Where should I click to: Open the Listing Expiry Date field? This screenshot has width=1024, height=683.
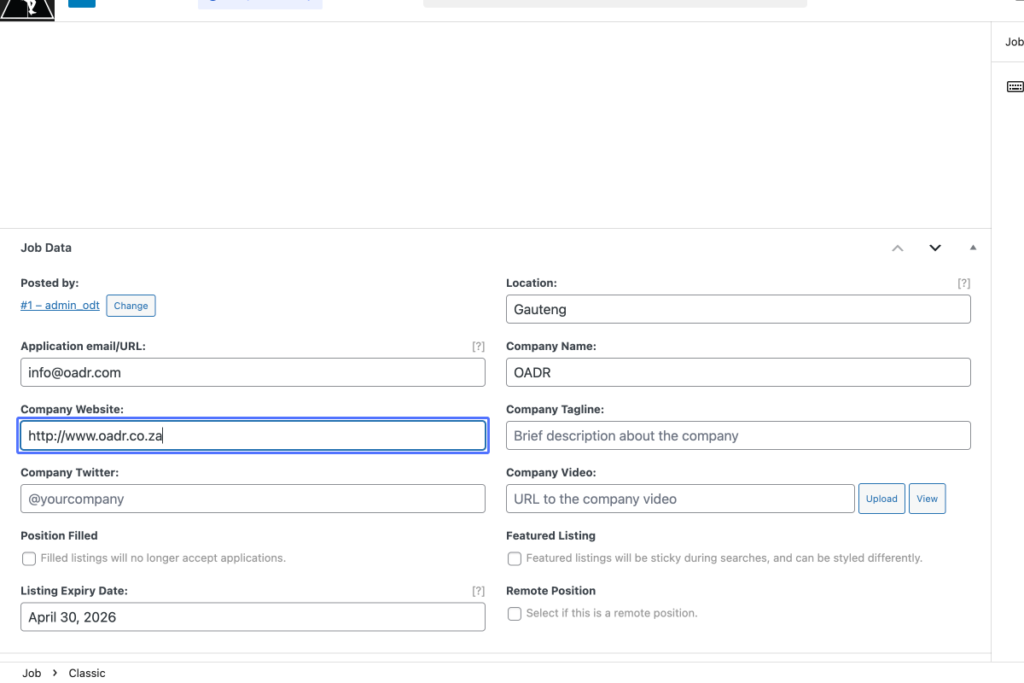(253, 617)
